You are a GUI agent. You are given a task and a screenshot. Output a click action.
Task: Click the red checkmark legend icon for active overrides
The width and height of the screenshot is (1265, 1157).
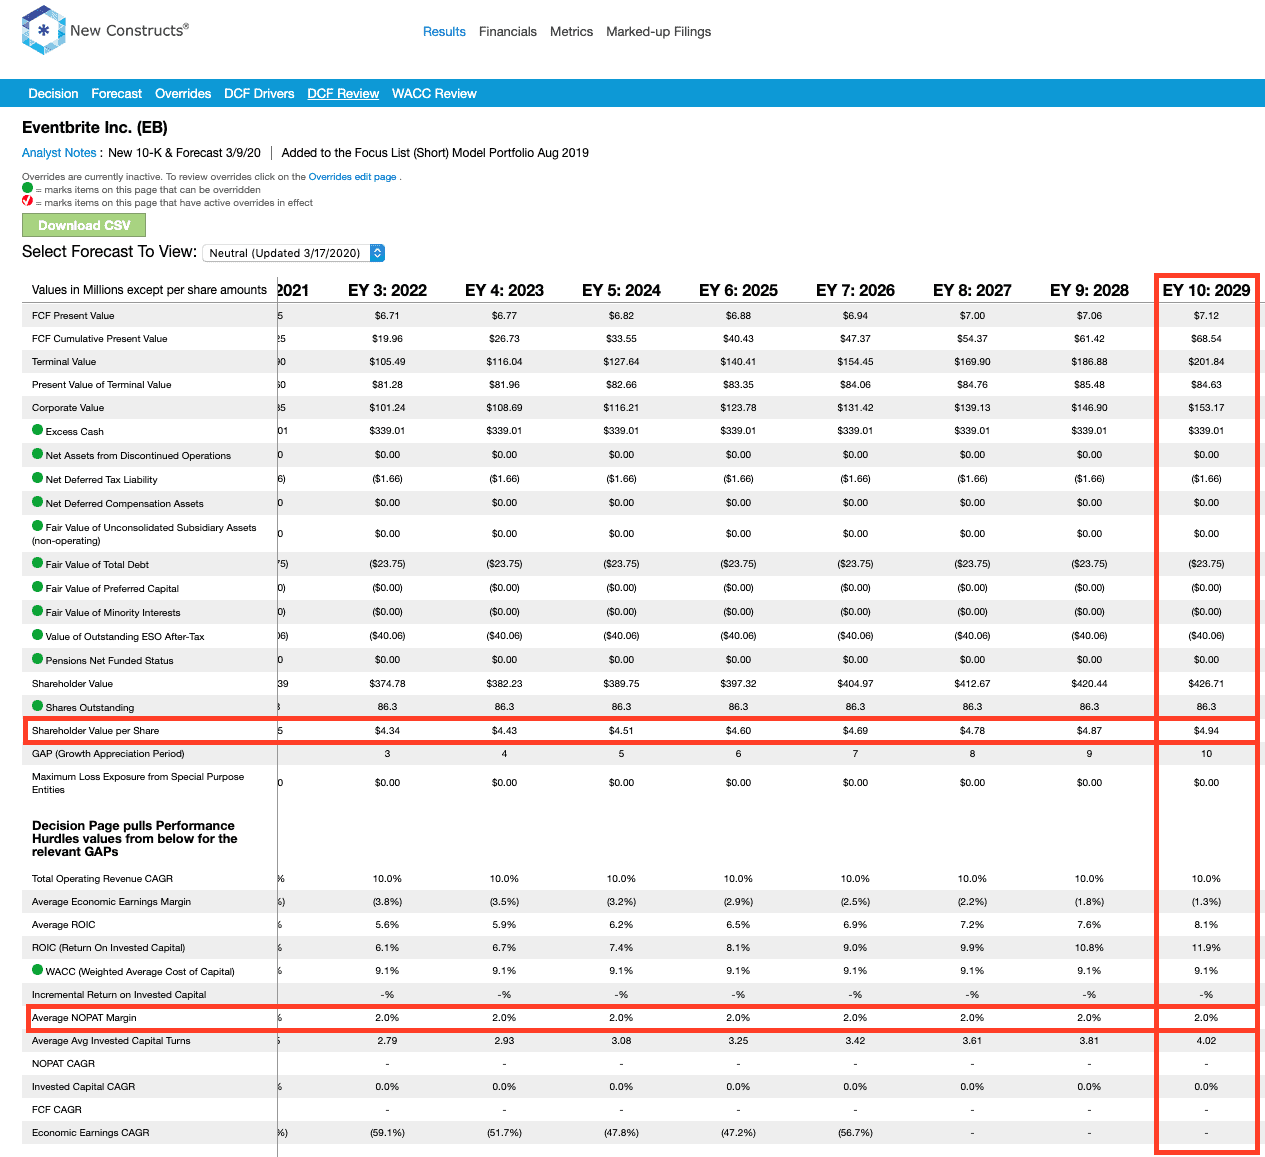tap(27, 201)
